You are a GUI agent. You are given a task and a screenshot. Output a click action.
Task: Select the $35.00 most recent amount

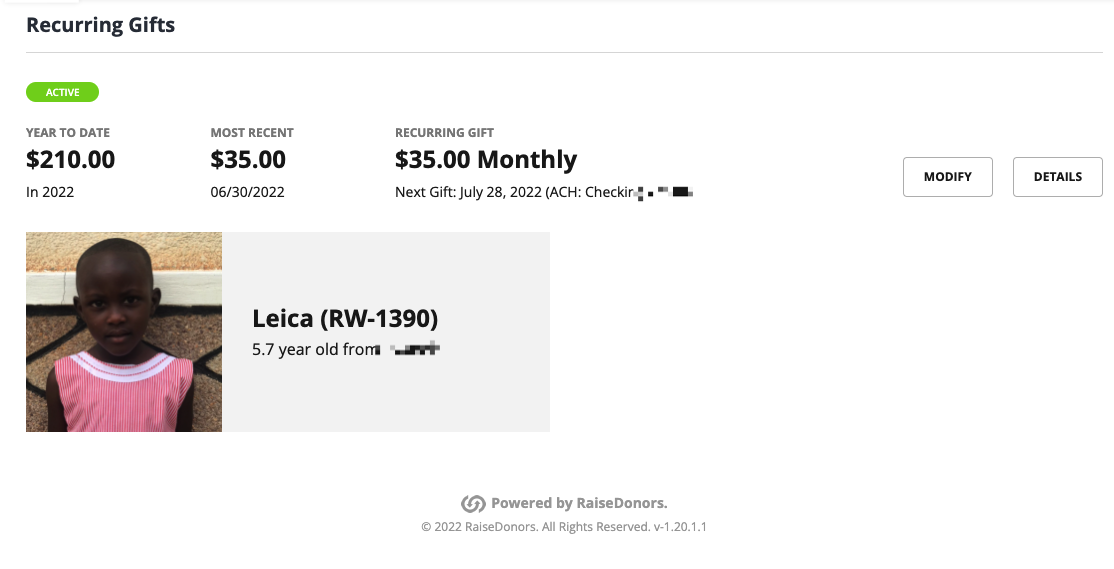(x=248, y=159)
